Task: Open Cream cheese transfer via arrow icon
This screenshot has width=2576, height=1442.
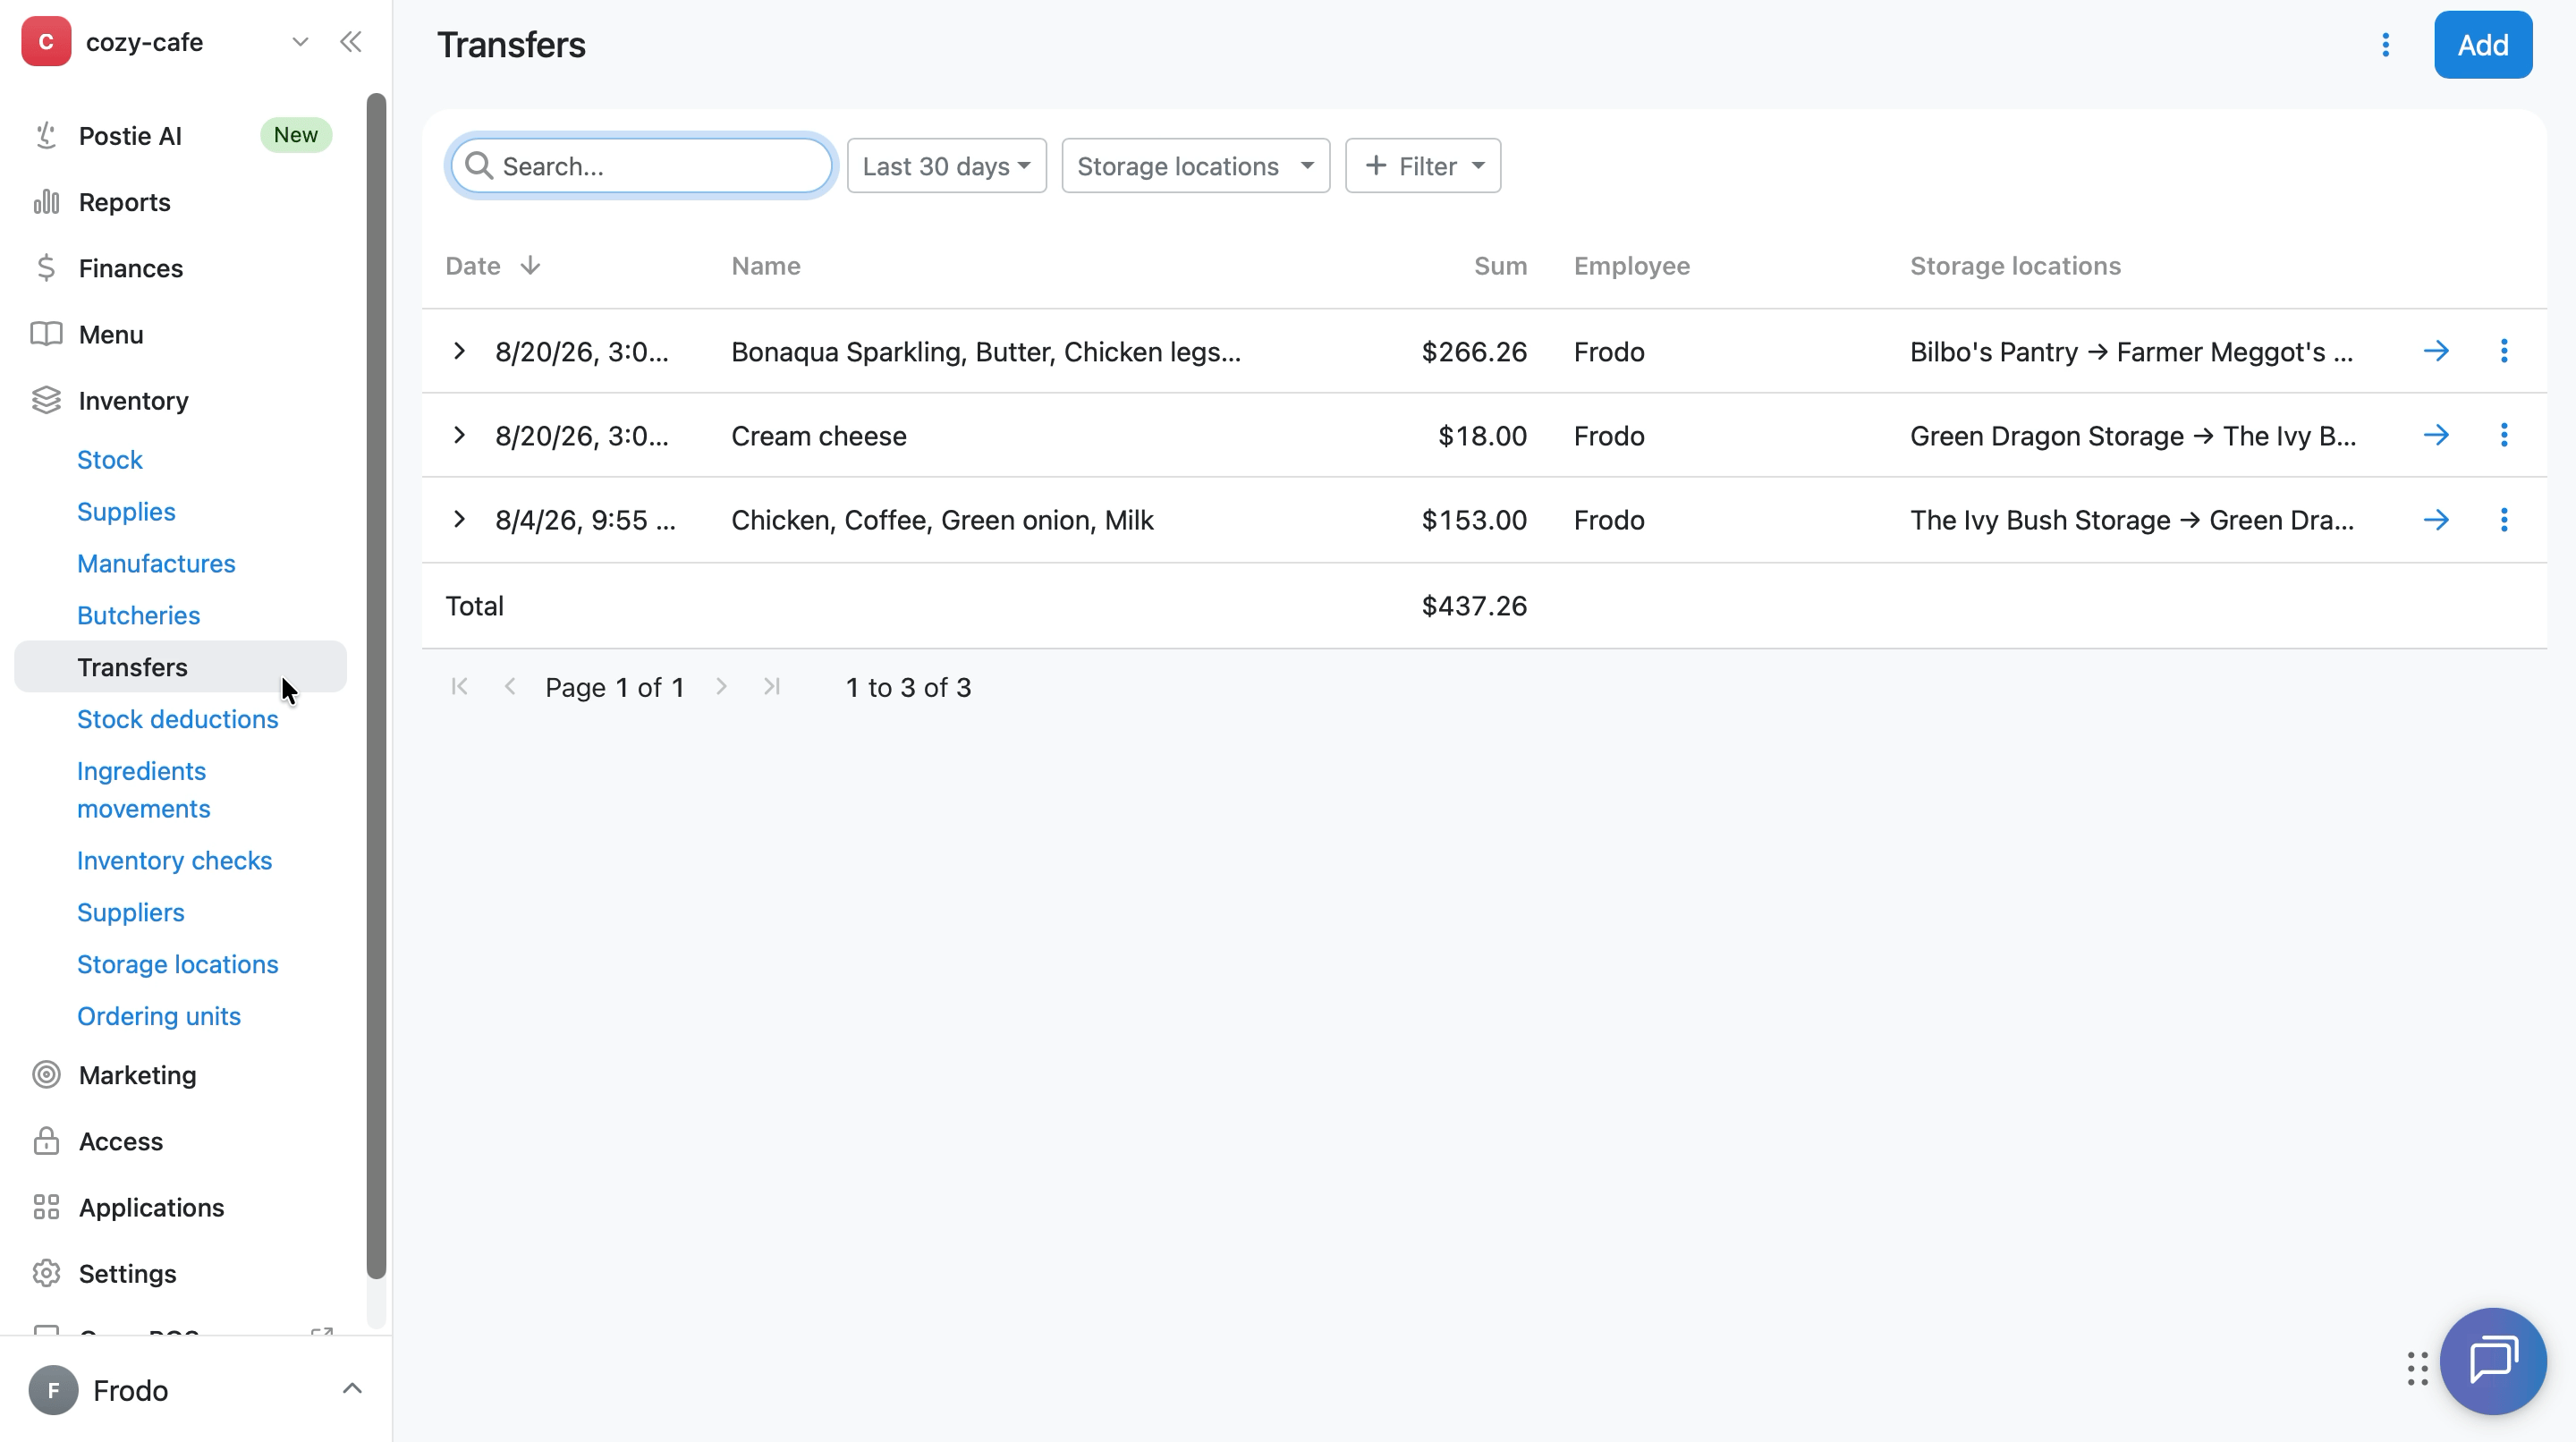Action: pyautogui.click(x=2436, y=435)
